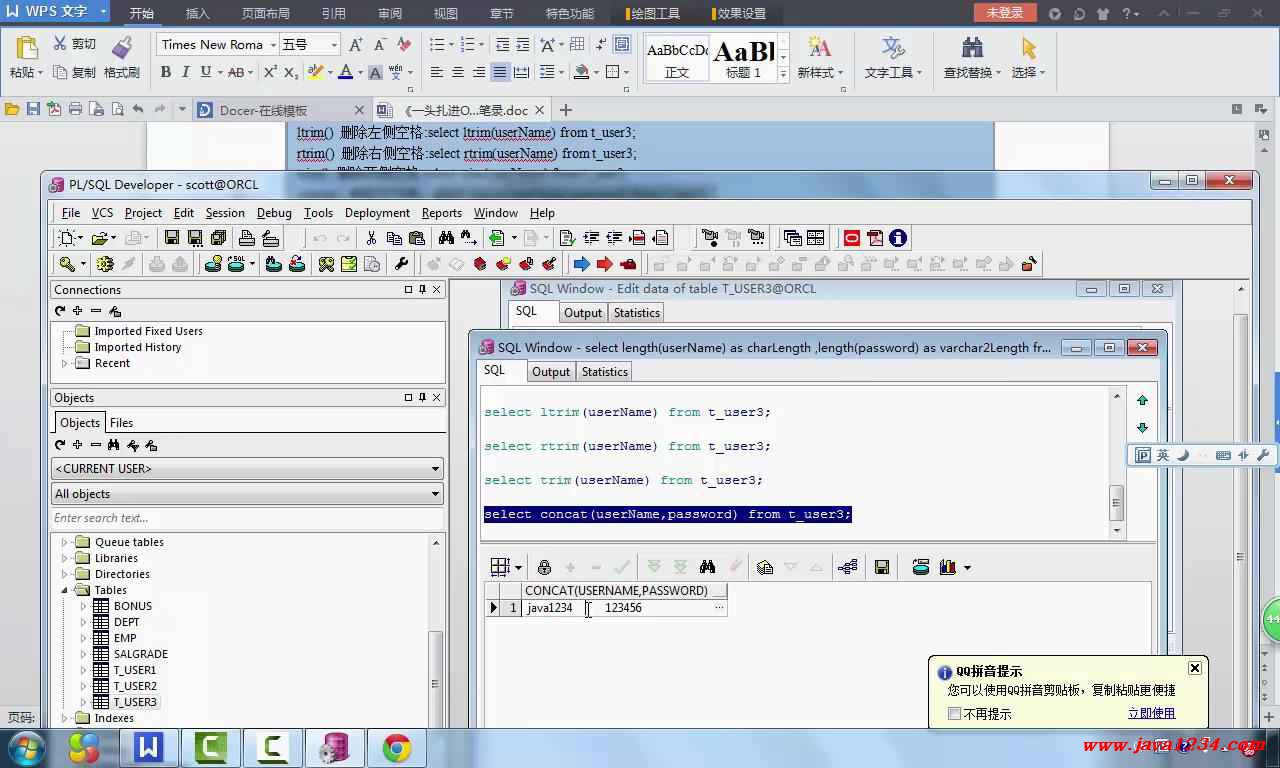Switch to the Statistics tab of front SQL Window
This screenshot has height=768, width=1280.
pos(605,372)
